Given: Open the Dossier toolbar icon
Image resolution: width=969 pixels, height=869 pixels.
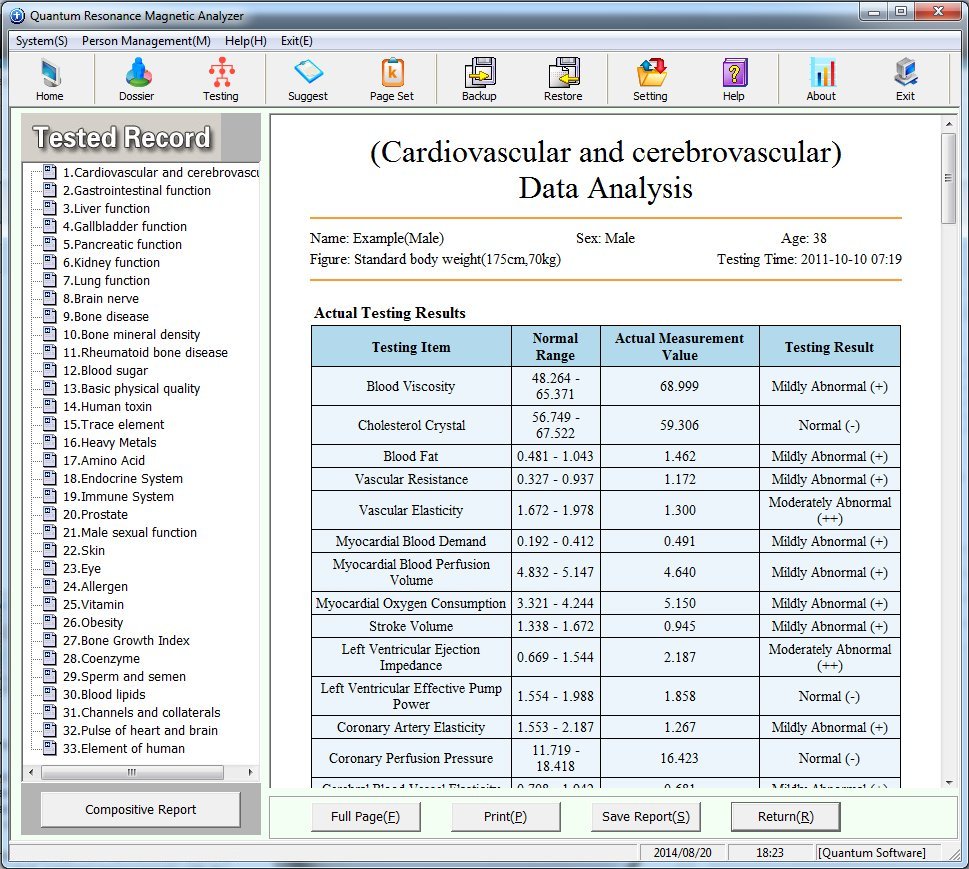Looking at the screenshot, I should click(x=138, y=80).
